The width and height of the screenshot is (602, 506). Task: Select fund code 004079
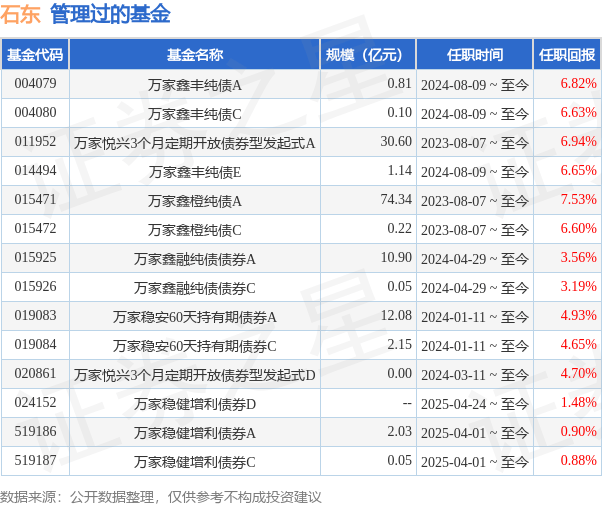click(x=35, y=83)
